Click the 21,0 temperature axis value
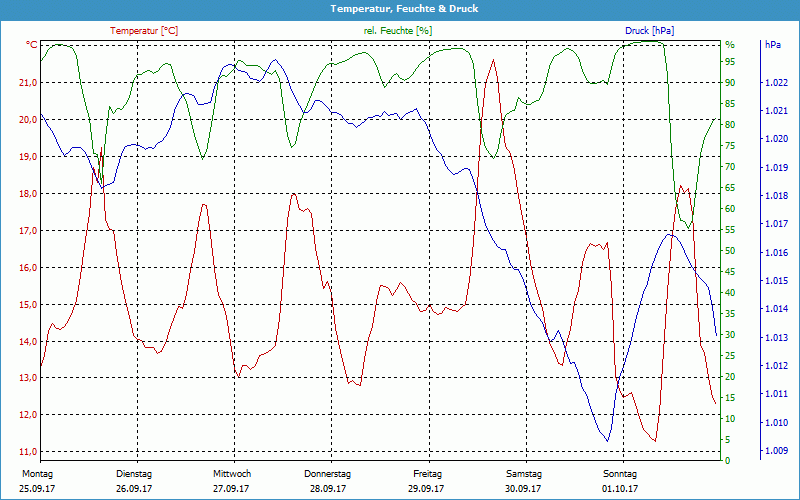800x500 pixels. 29,83
